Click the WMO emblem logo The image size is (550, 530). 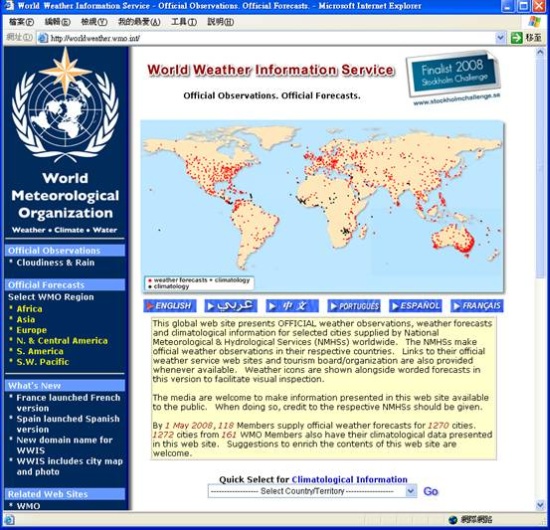click(65, 105)
